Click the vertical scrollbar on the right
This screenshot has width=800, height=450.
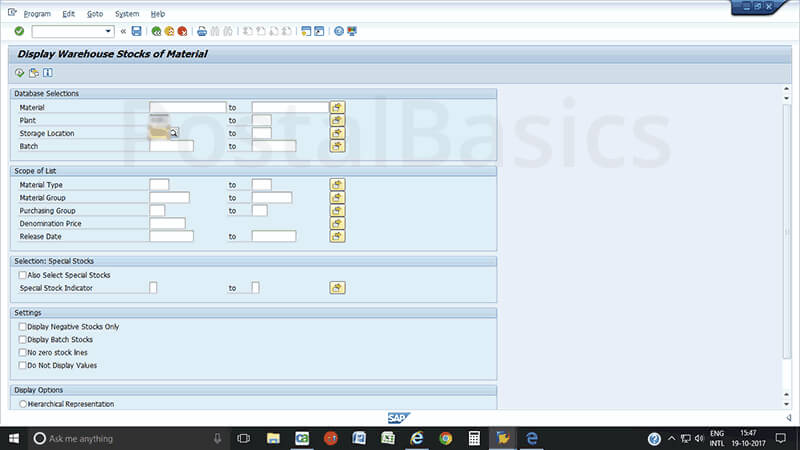787,240
